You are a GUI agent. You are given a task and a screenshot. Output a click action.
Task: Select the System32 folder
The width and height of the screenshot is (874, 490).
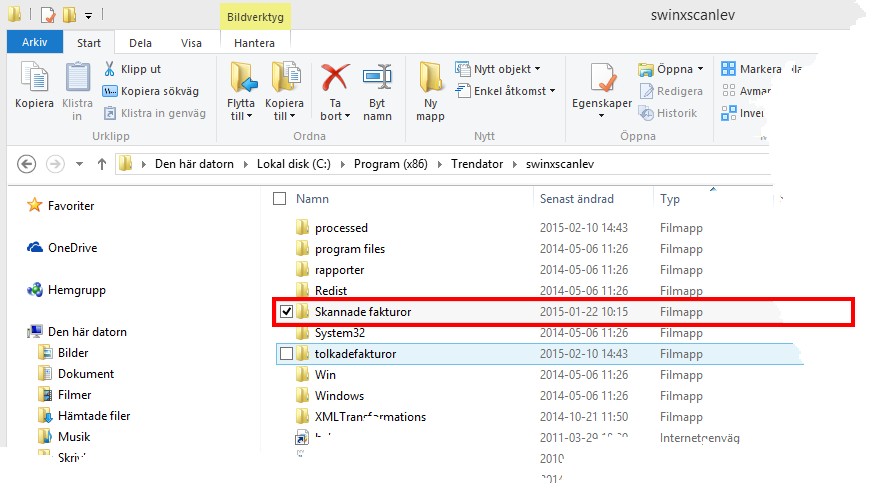pyautogui.click(x=339, y=333)
